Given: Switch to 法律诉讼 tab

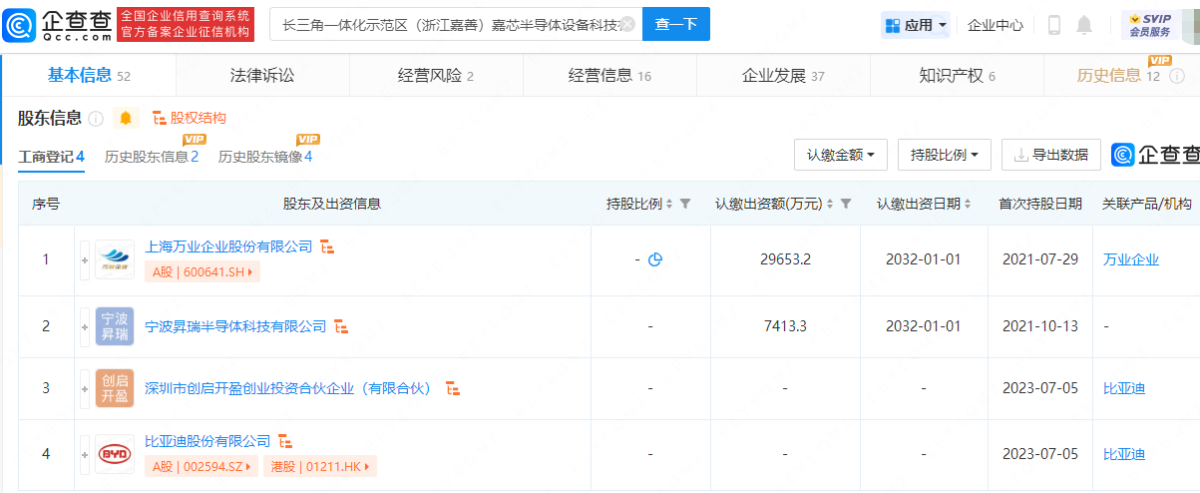Looking at the screenshot, I should [x=262, y=75].
